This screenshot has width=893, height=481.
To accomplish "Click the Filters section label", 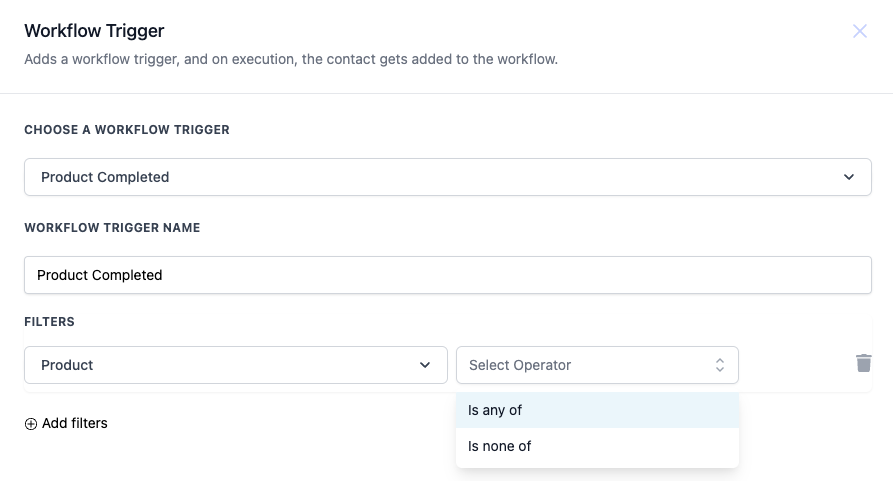I will coord(50,322).
